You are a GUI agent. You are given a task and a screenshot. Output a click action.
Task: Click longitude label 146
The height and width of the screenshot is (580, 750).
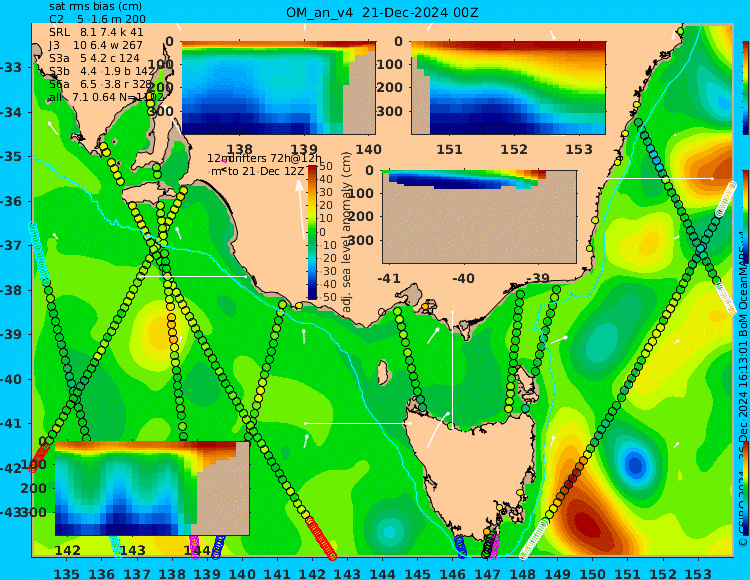452,573
